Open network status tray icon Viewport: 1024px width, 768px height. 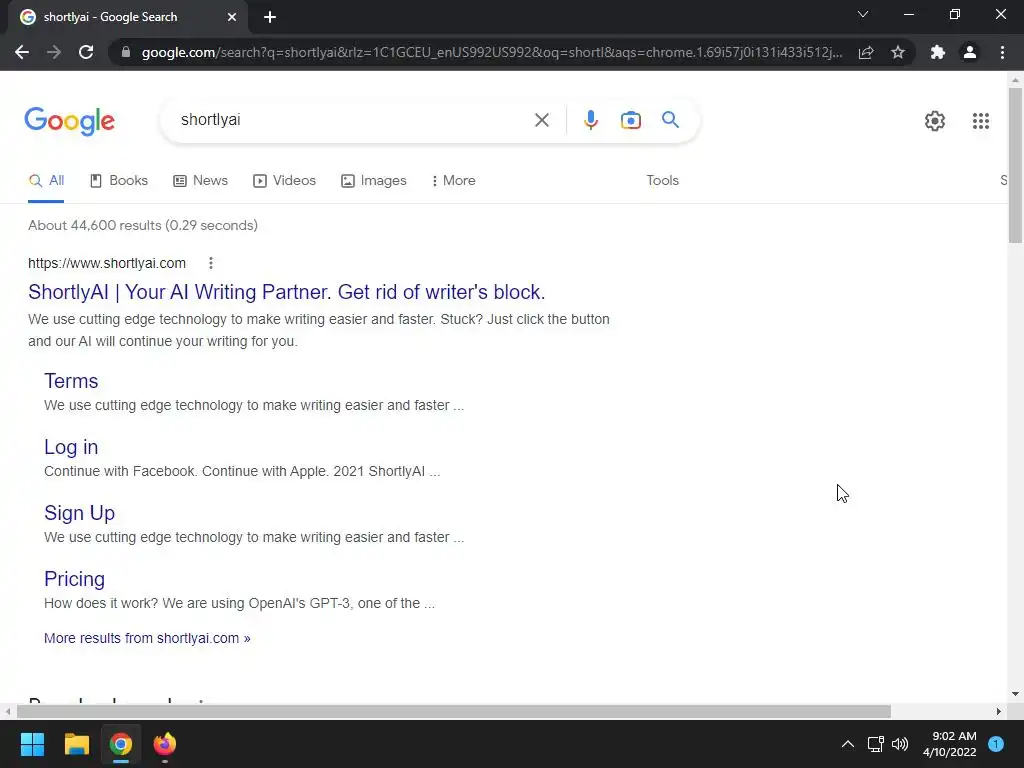(875, 744)
